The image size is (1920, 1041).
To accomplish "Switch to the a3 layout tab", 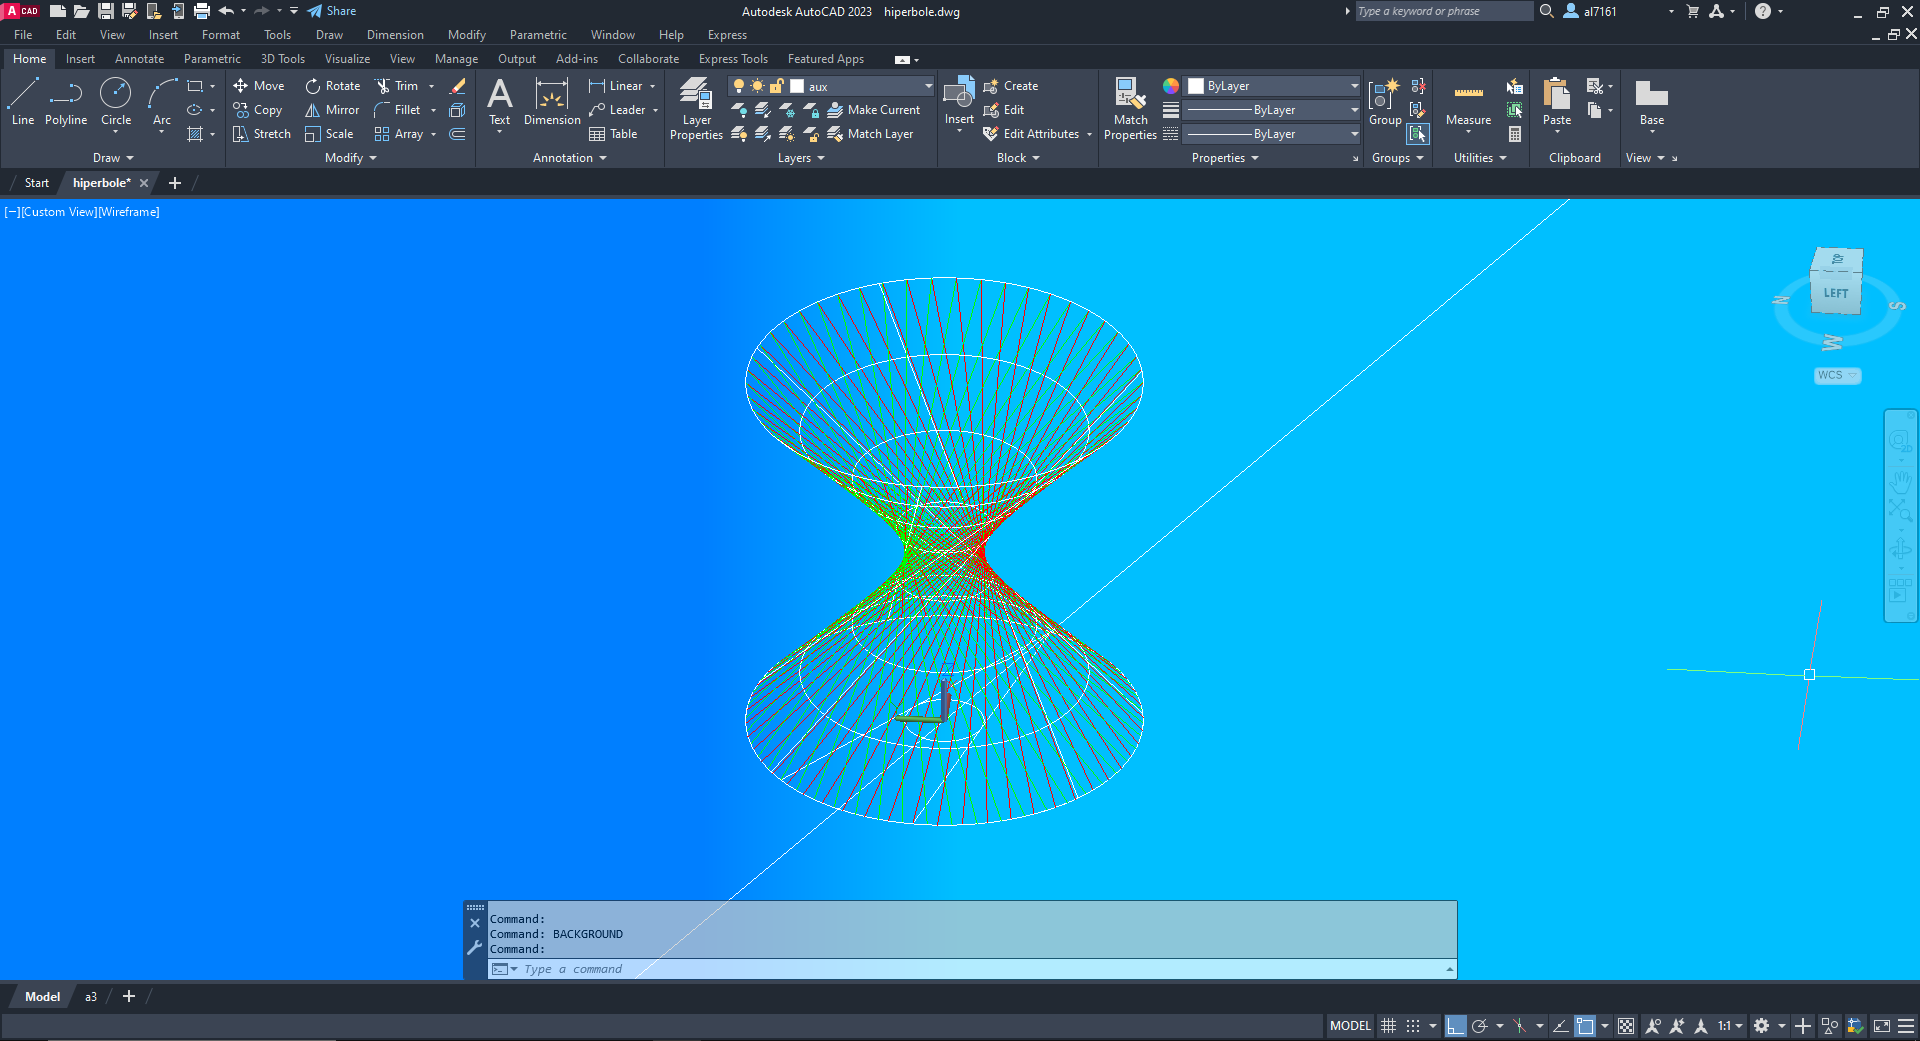I will tap(91, 997).
